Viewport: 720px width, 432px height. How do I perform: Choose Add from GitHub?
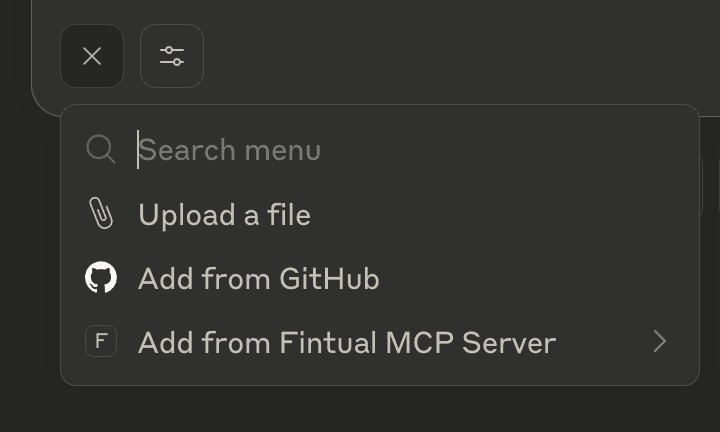point(380,278)
